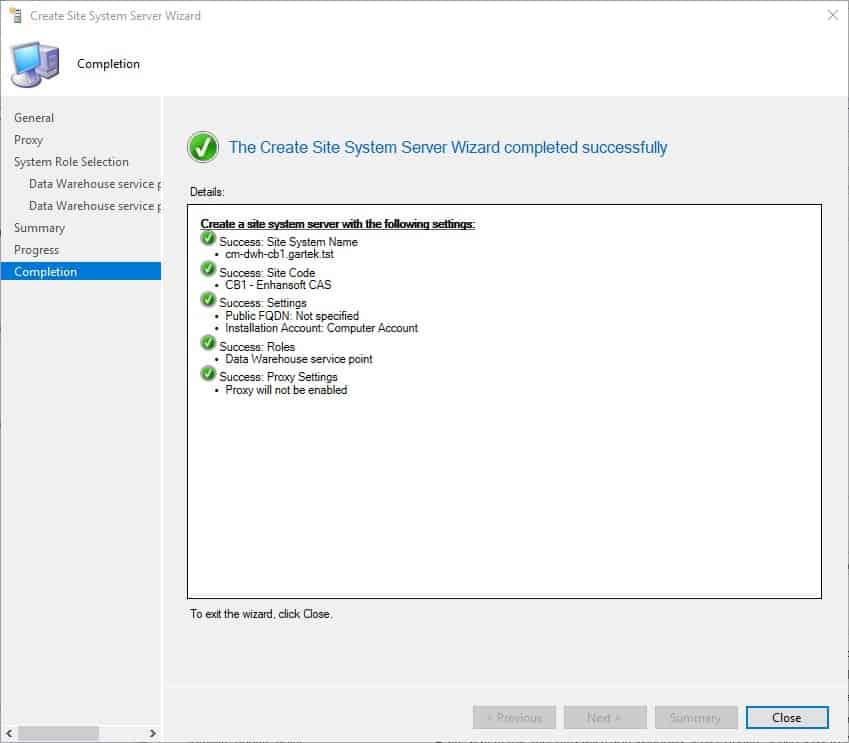Select the Summary step in the sidebar
The image size is (849, 743).
(x=39, y=227)
